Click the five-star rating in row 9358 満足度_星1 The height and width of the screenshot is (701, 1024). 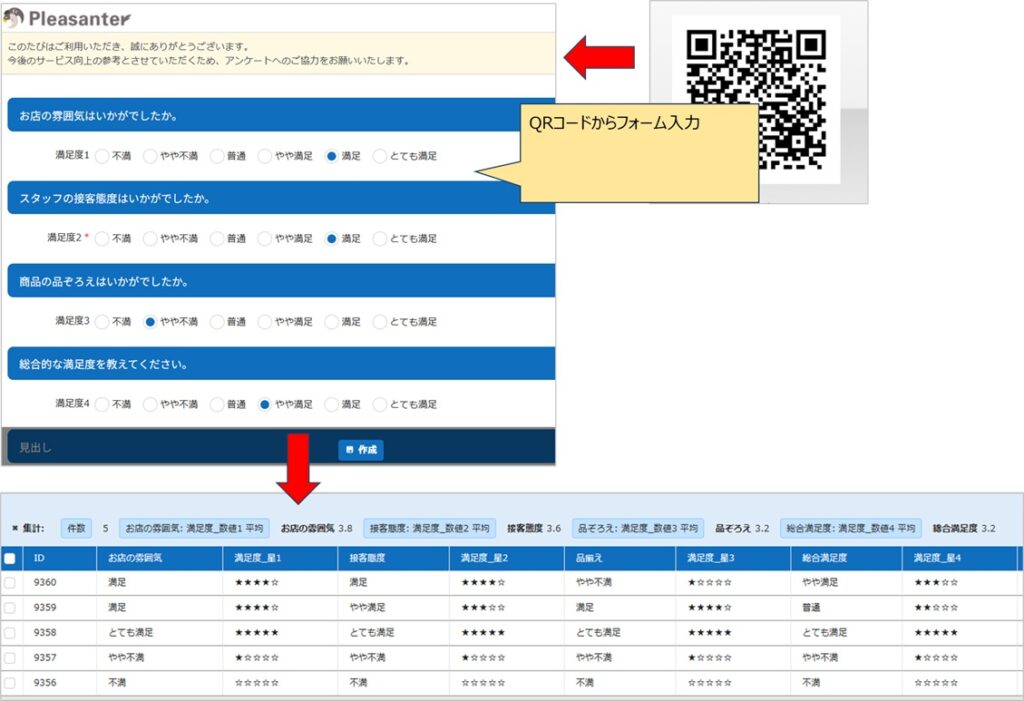[257, 632]
